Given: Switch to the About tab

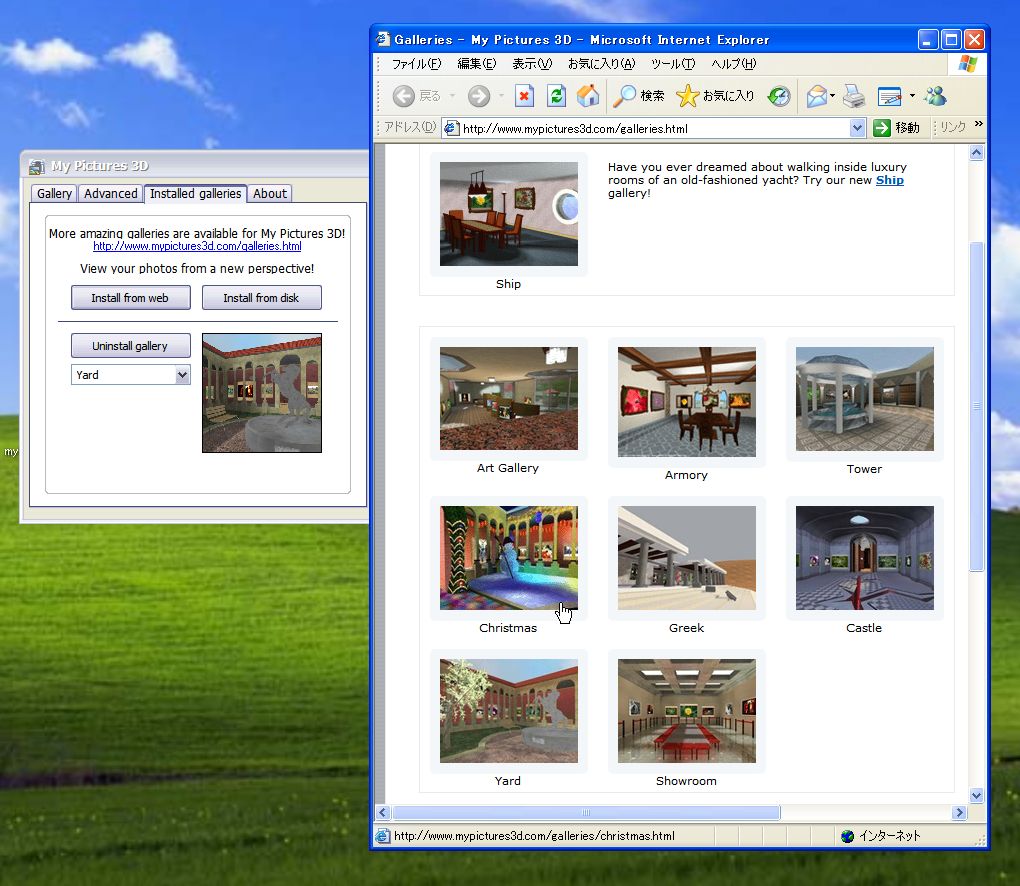Looking at the screenshot, I should click(270, 194).
